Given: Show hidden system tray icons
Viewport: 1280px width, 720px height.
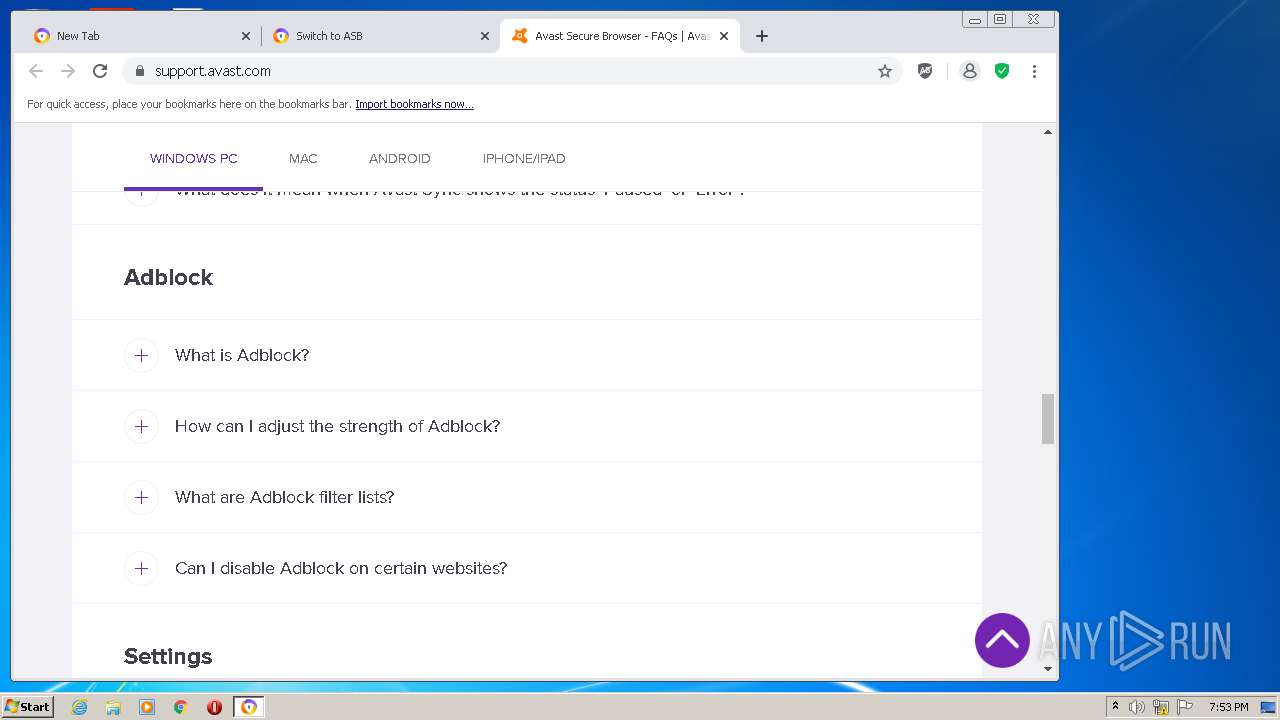Looking at the screenshot, I should pos(1115,707).
